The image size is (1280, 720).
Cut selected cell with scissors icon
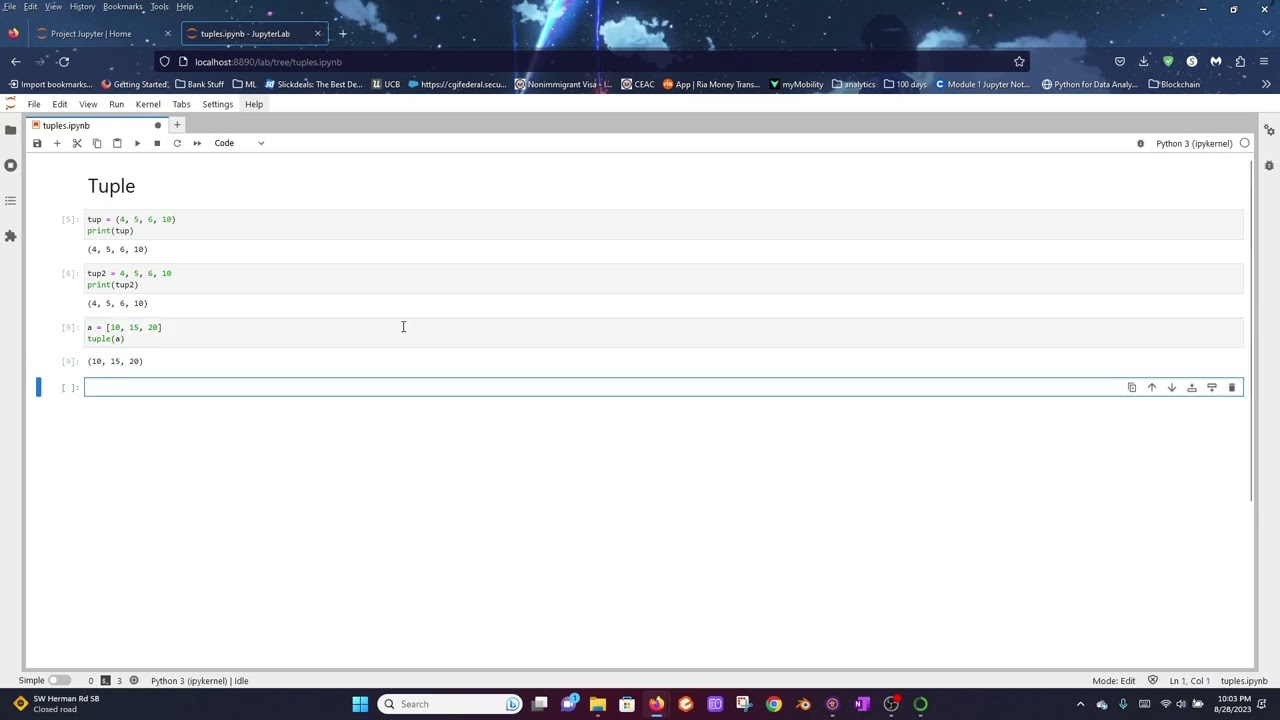click(x=77, y=143)
